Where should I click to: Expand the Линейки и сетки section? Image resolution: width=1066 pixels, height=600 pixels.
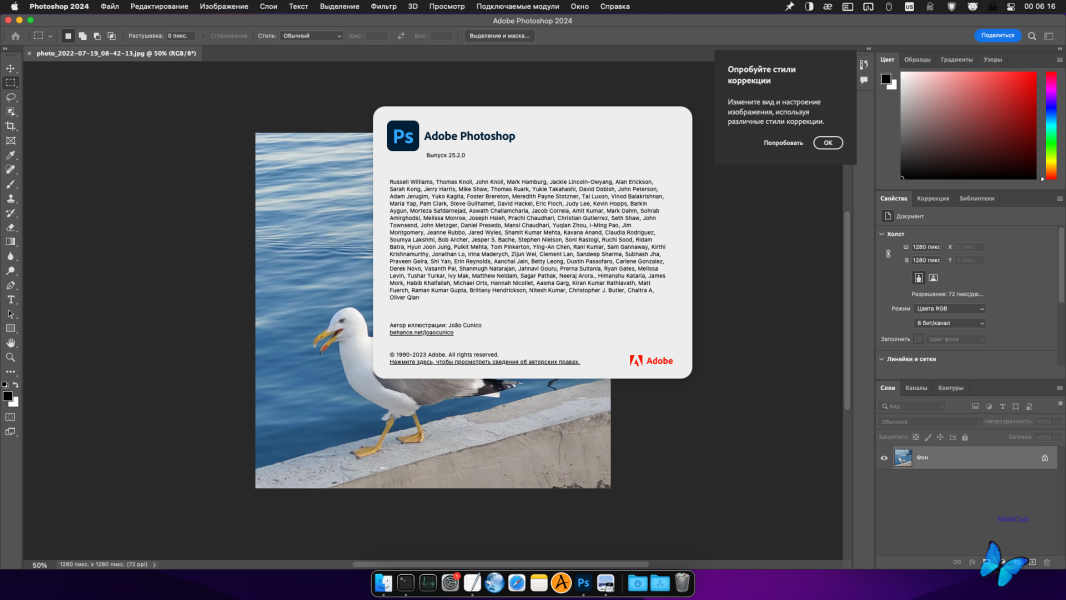tap(882, 359)
